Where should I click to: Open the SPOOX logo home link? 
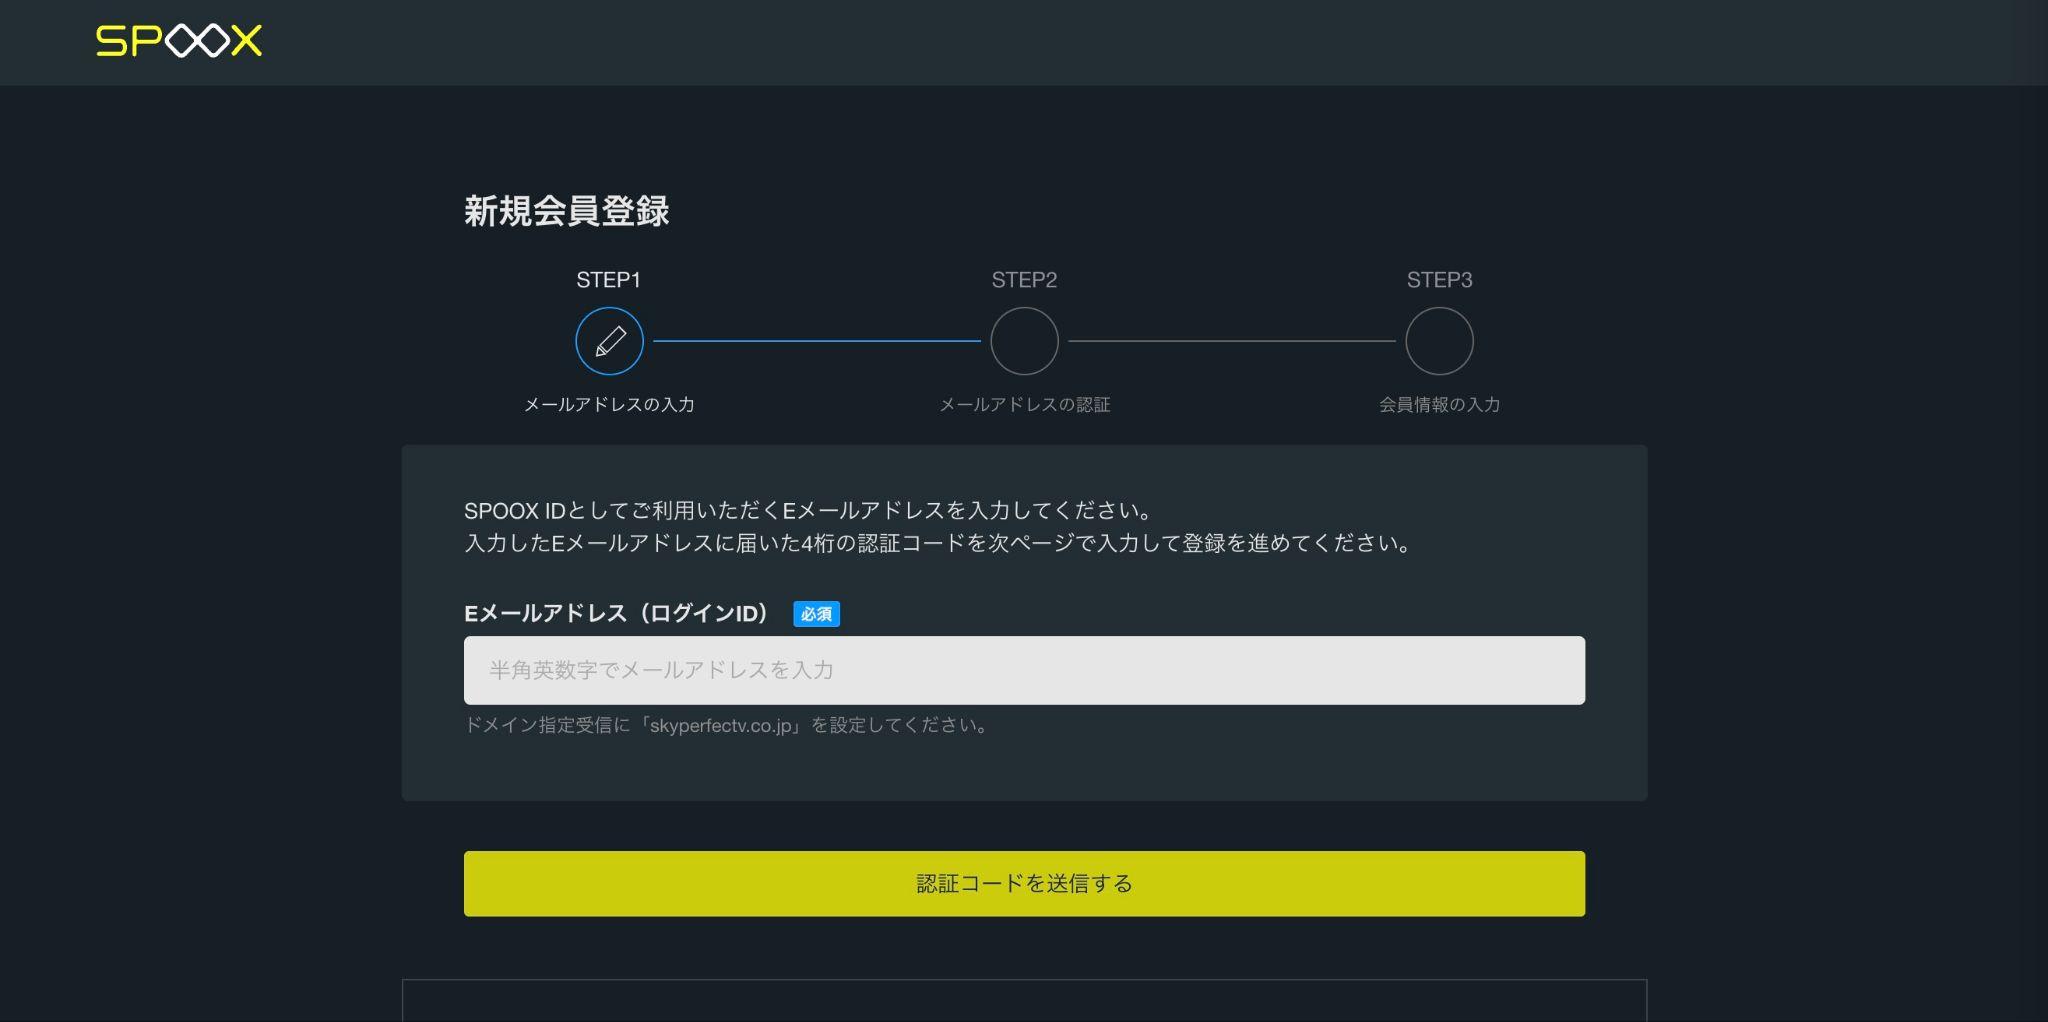coord(179,41)
